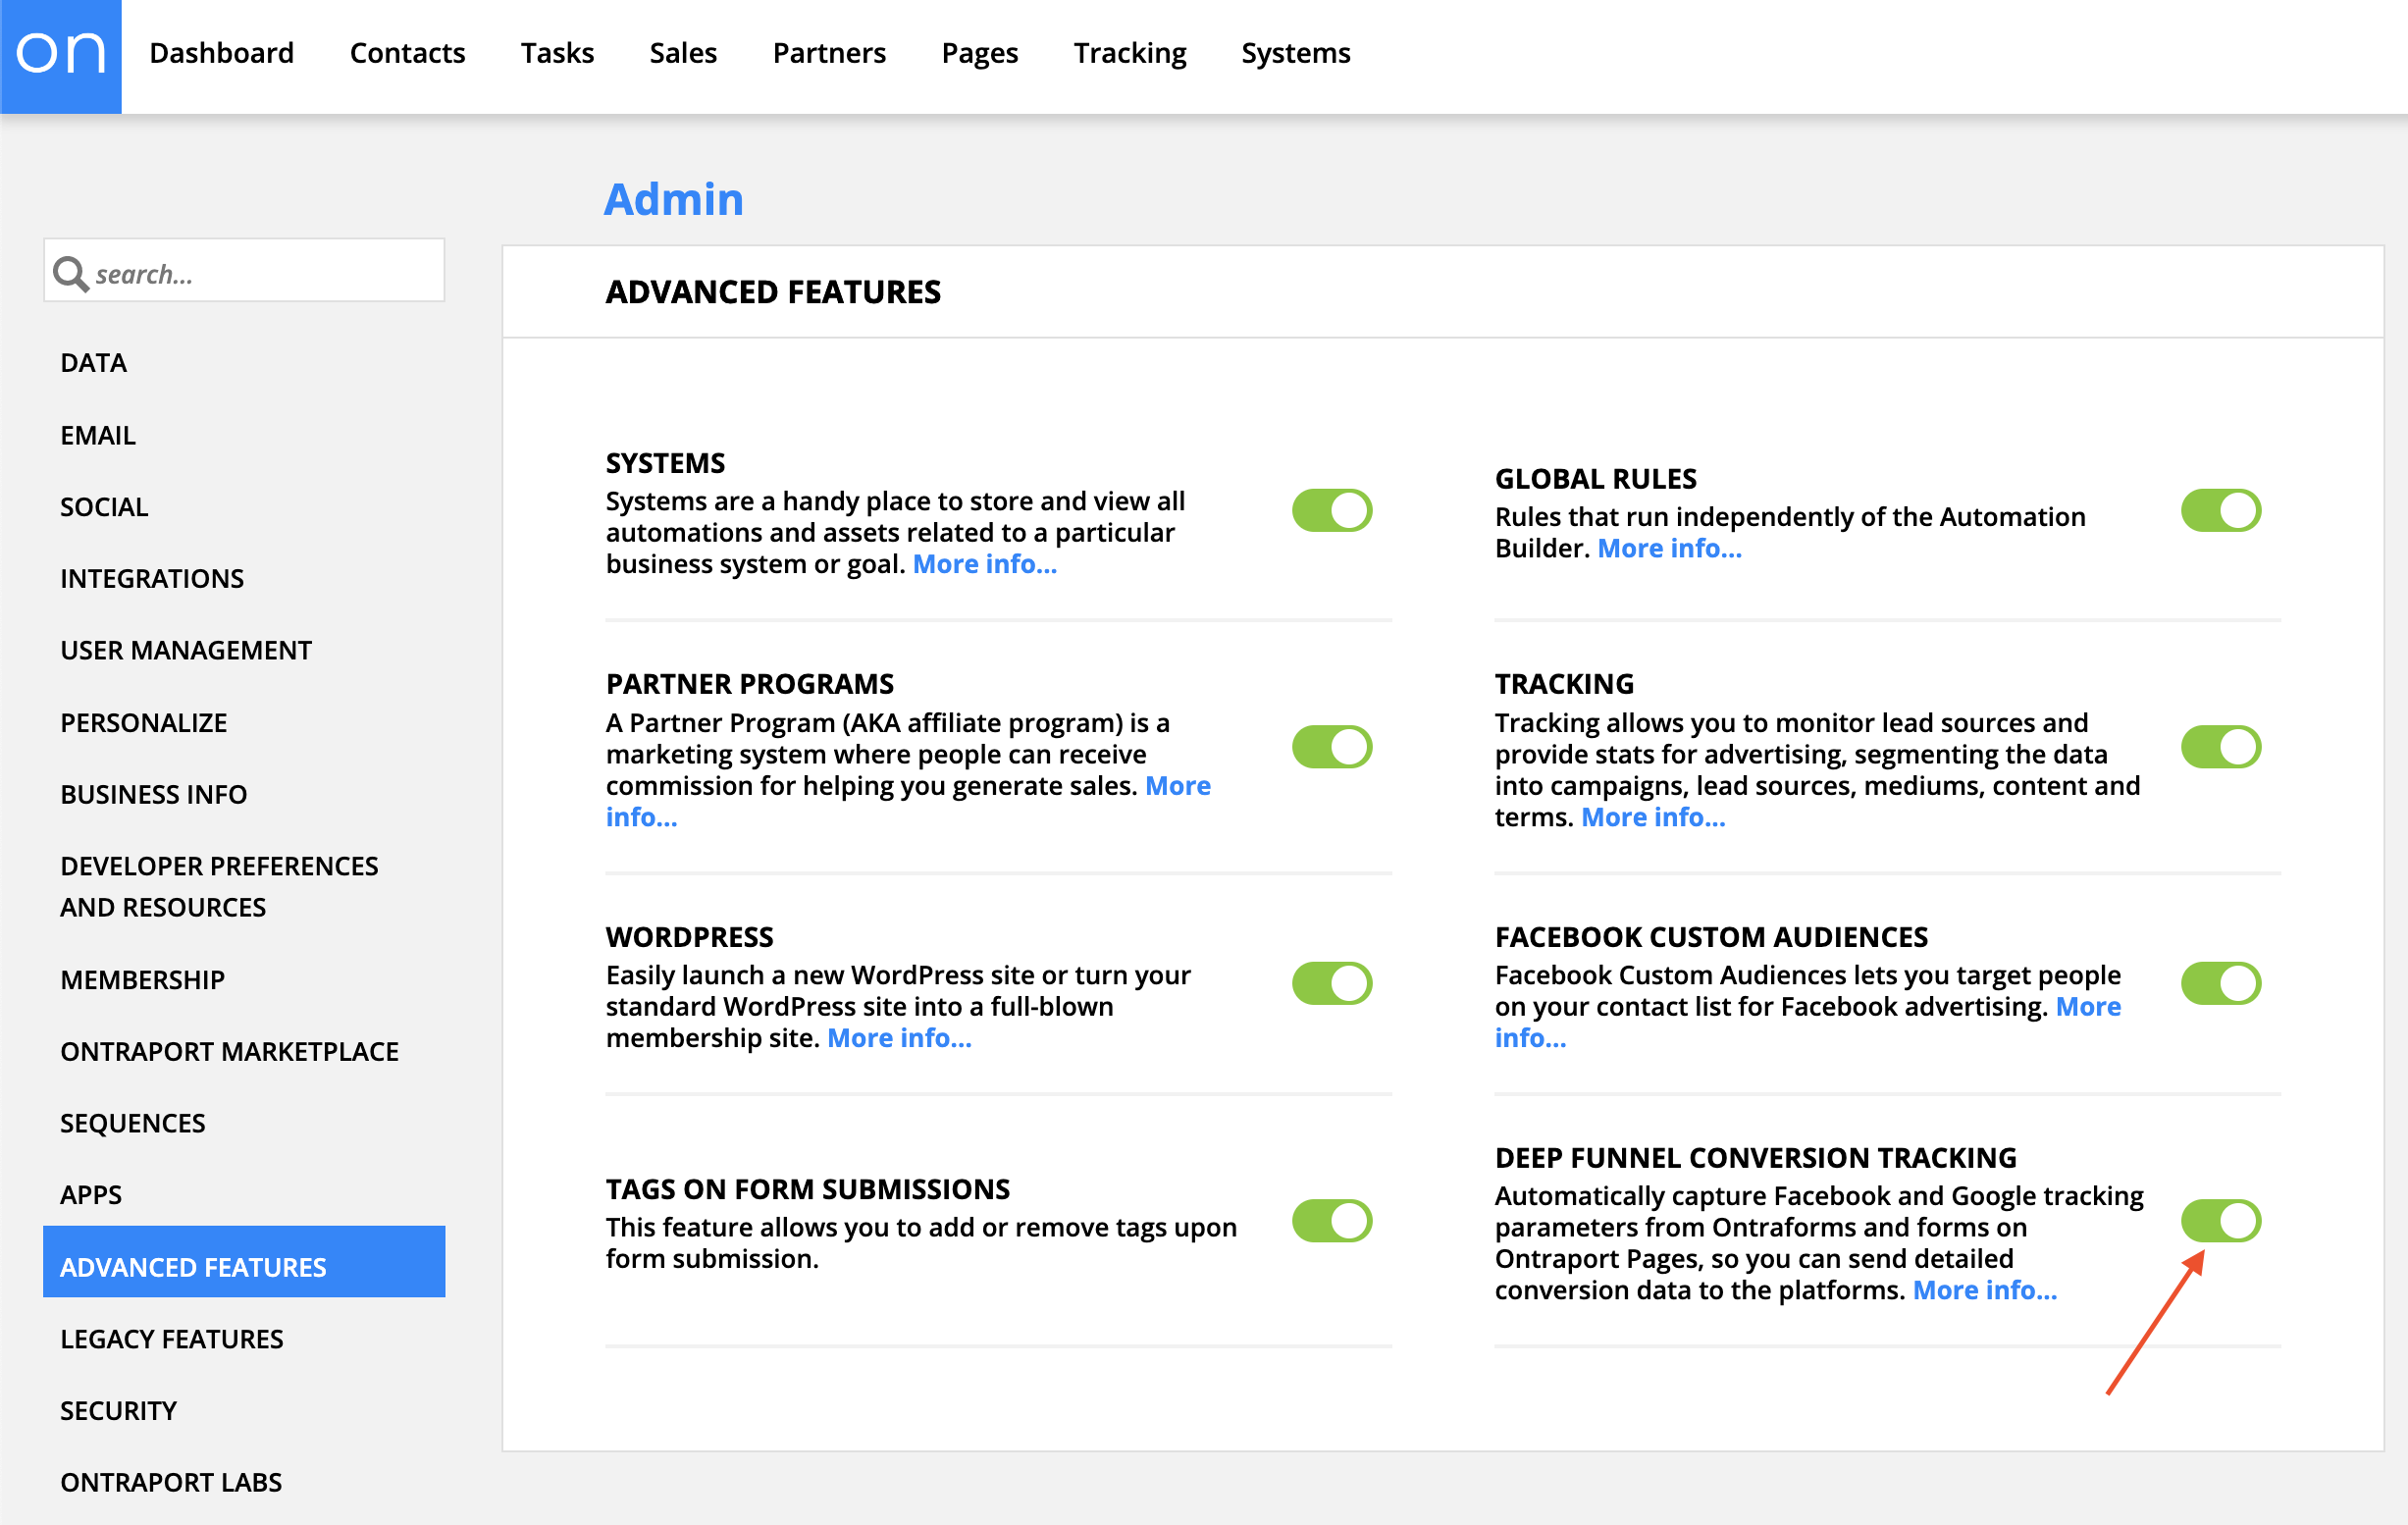Viewport: 2408px width, 1525px height.
Task: Disable the WordPress feature toggle
Action: point(1331,983)
